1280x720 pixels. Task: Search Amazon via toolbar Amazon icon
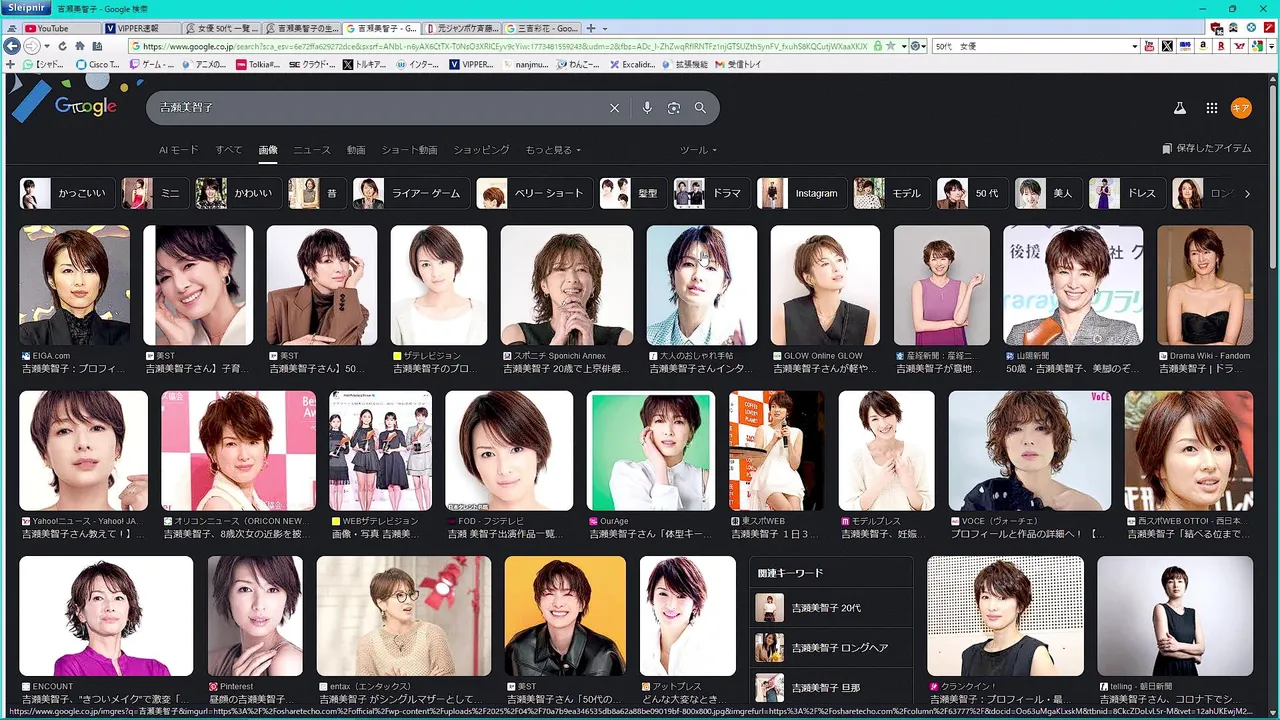tap(1203, 46)
